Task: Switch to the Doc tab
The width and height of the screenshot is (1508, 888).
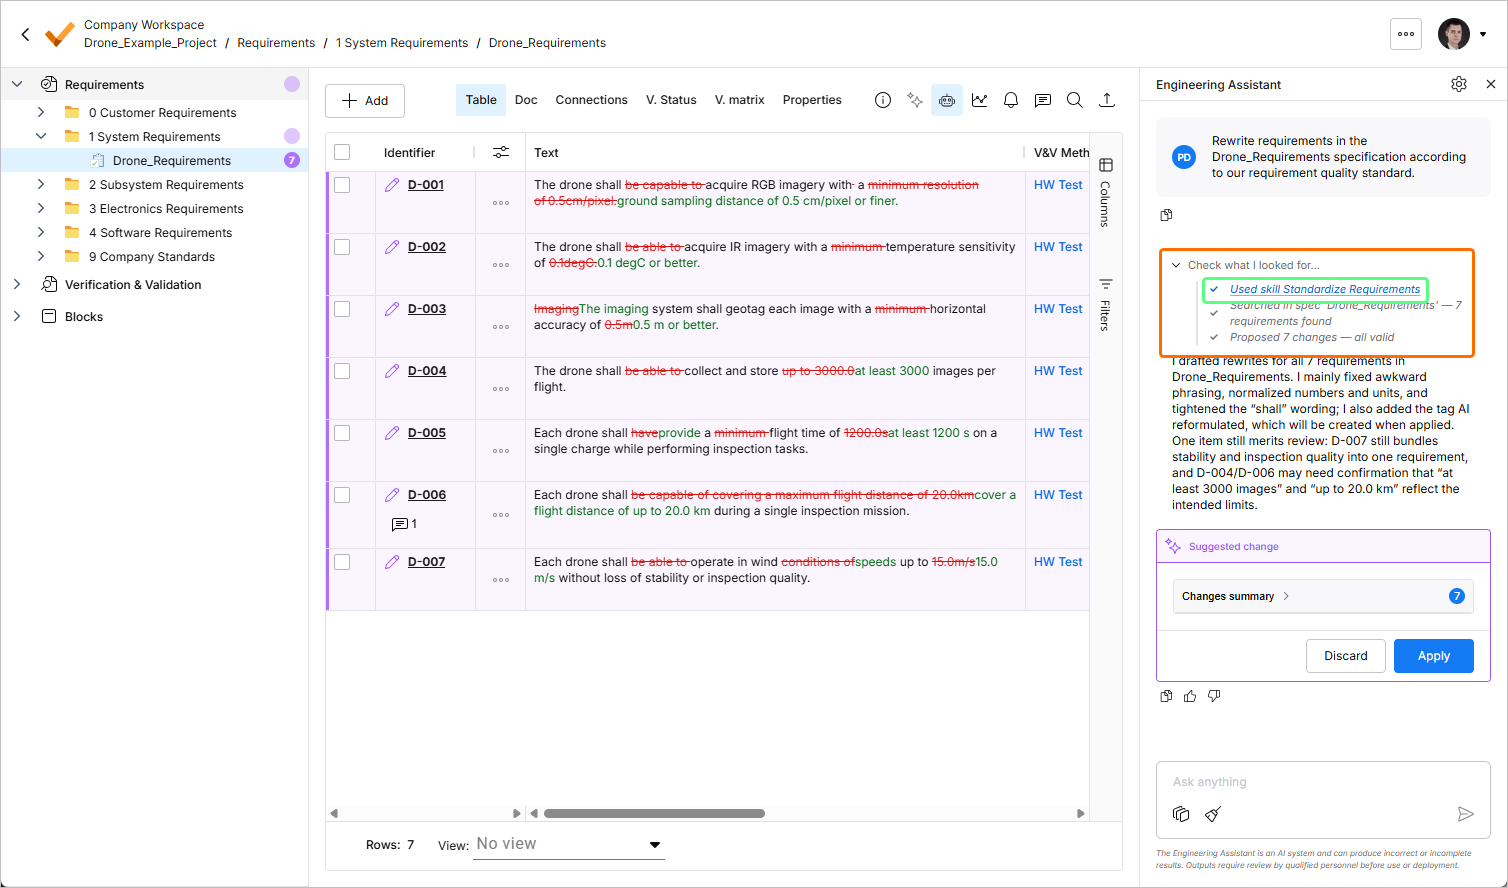Action: tap(526, 100)
